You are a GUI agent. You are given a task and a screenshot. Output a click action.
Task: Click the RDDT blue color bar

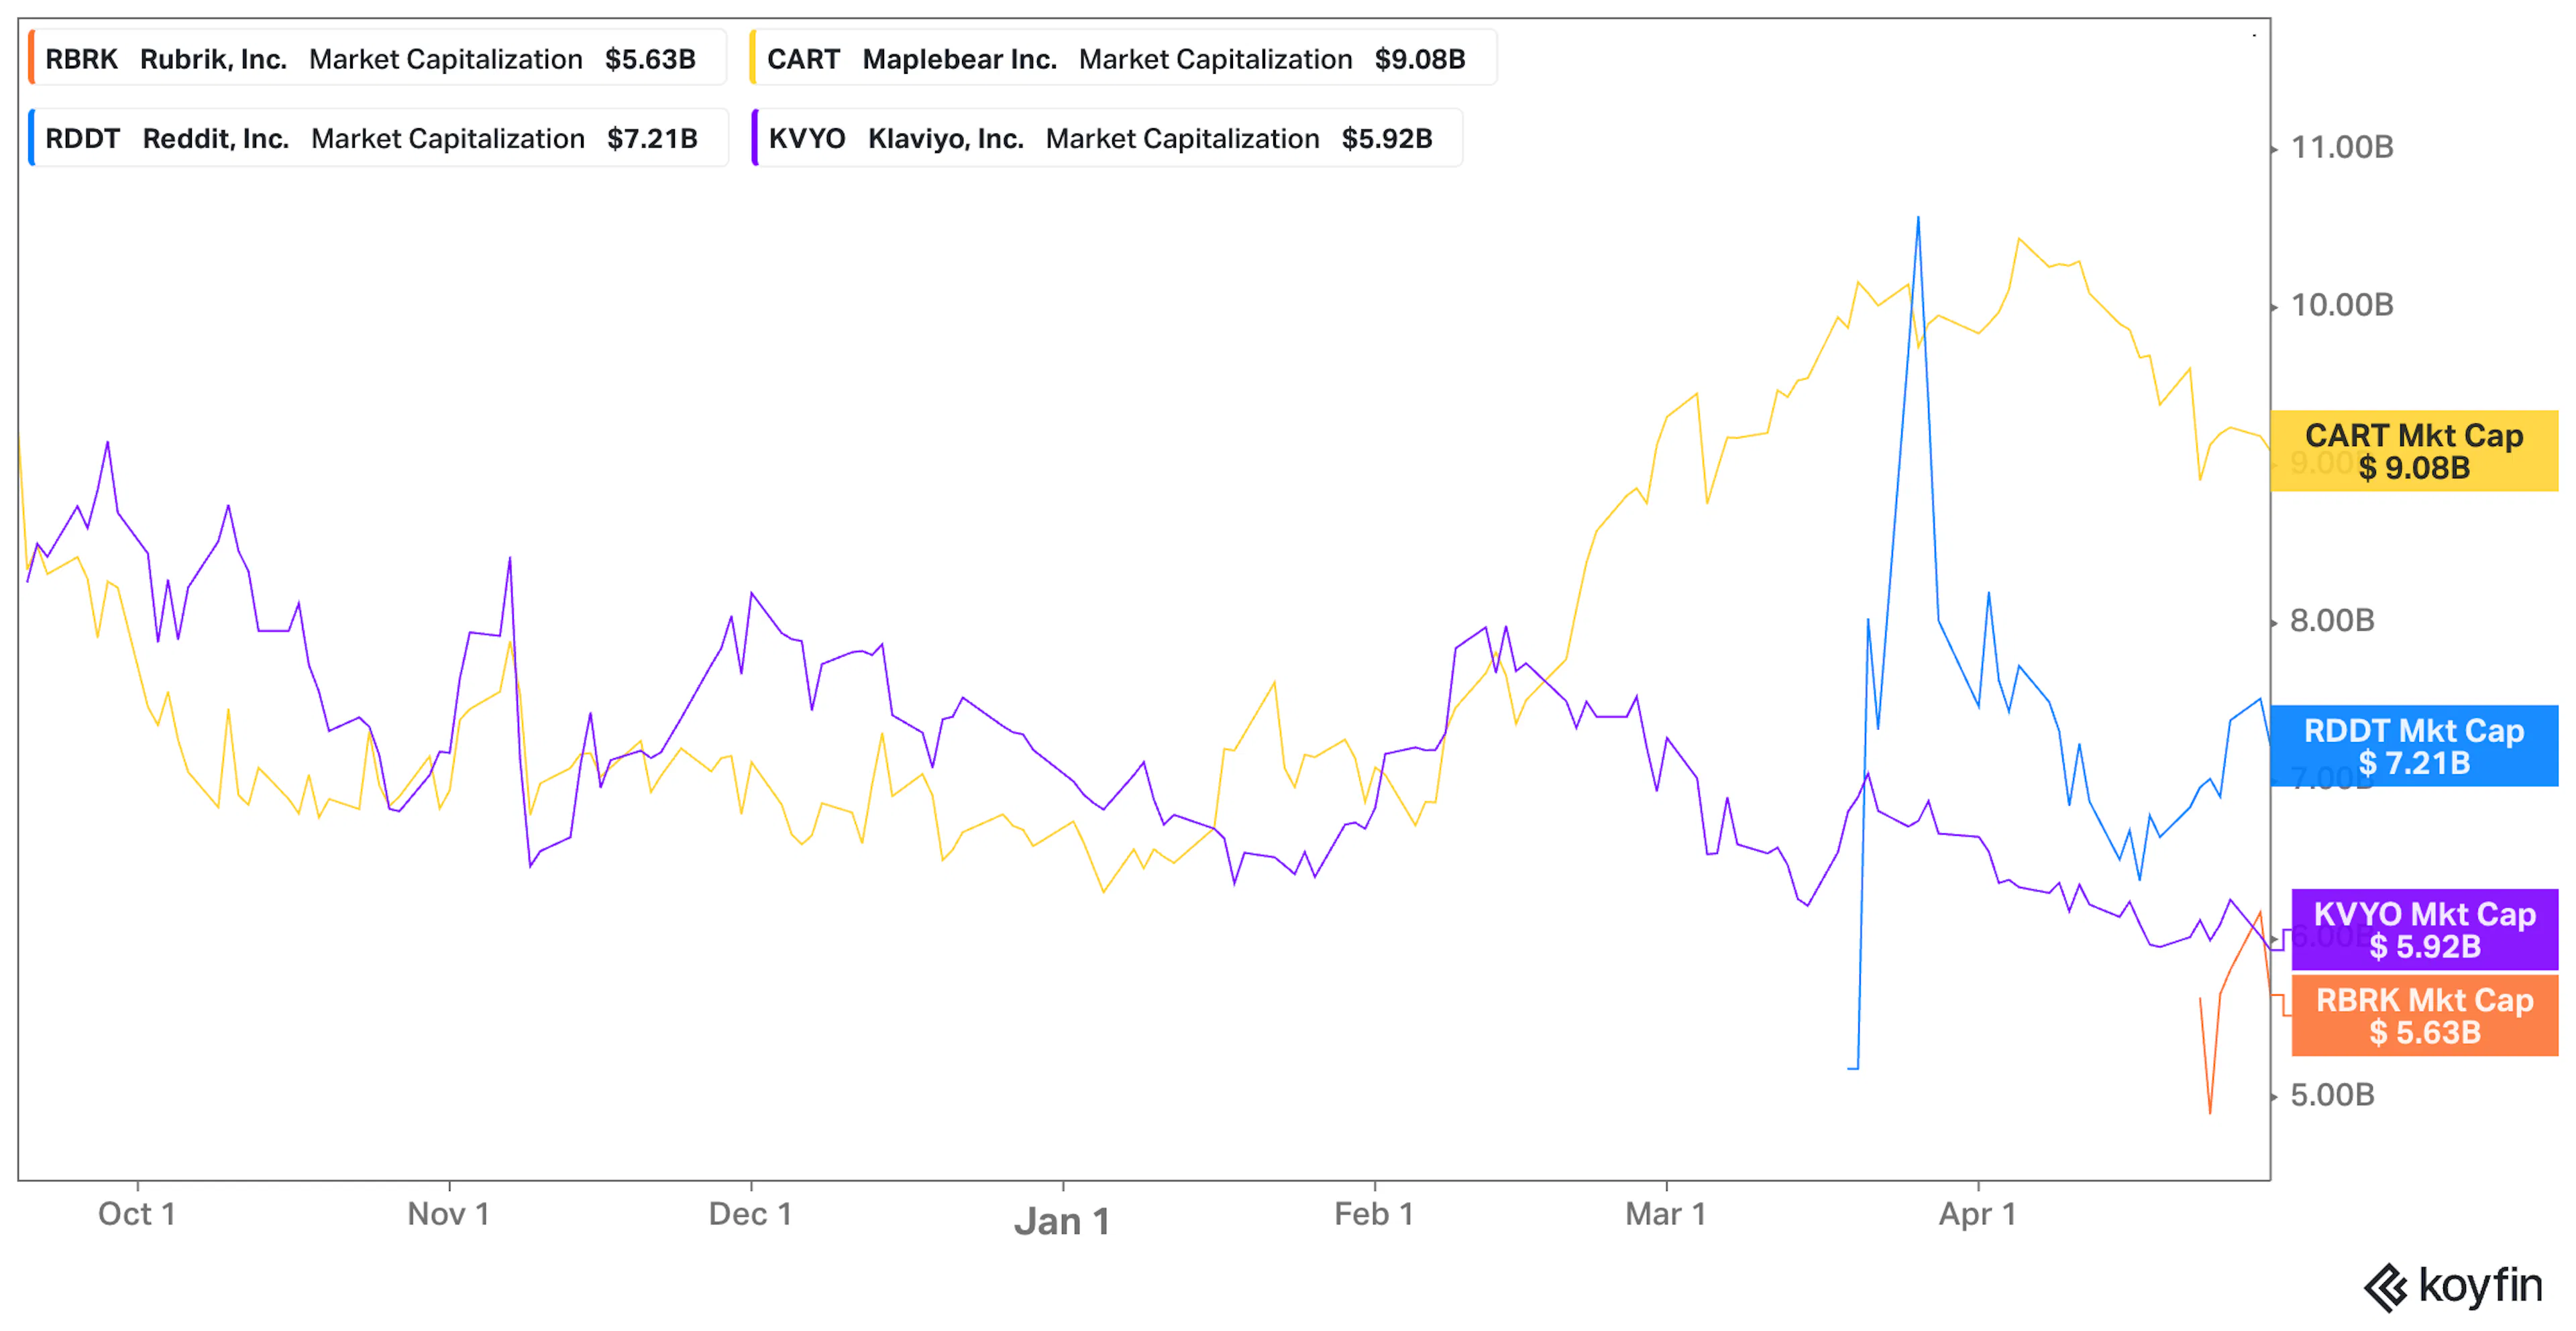click(32, 138)
